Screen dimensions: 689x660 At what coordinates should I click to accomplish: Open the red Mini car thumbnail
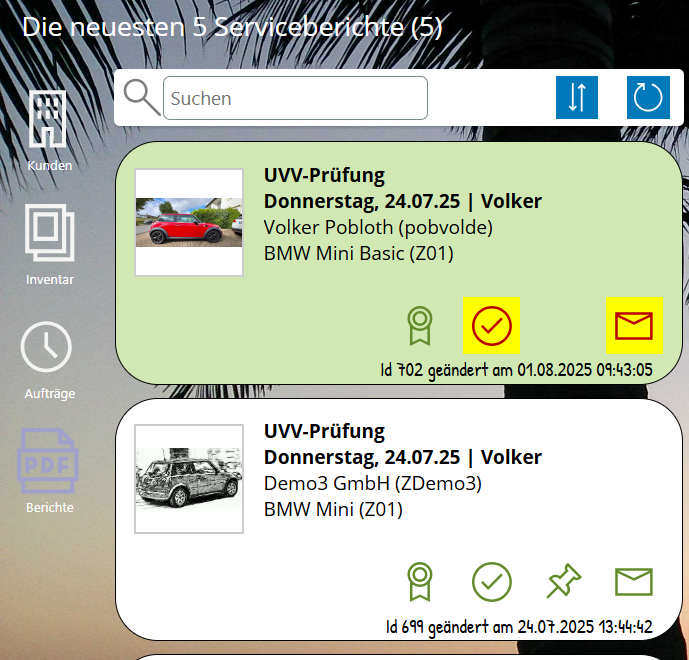pos(189,222)
